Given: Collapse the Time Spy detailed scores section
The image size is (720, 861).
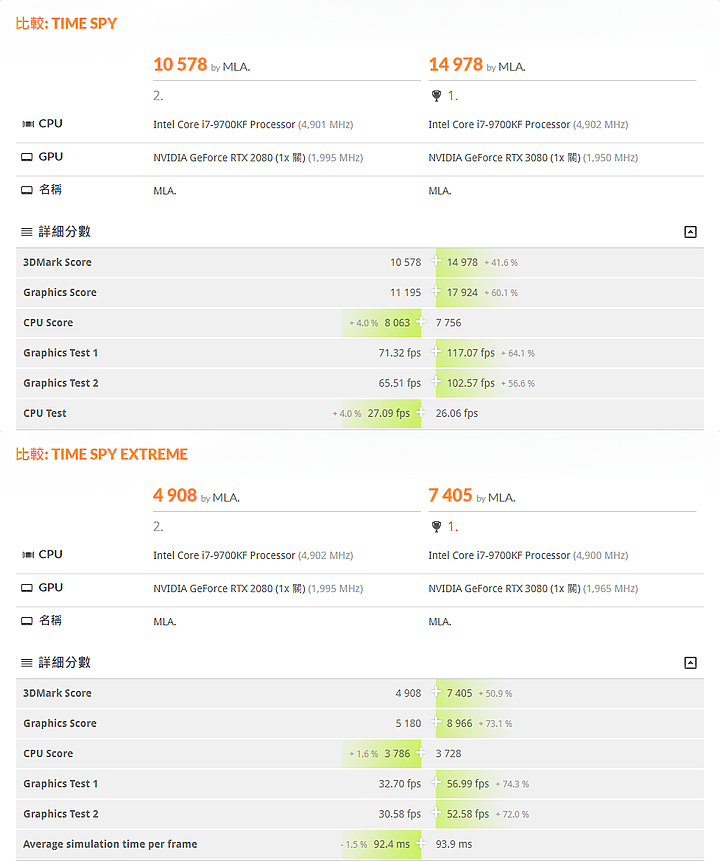Looking at the screenshot, I should click(x=690, y=232).
